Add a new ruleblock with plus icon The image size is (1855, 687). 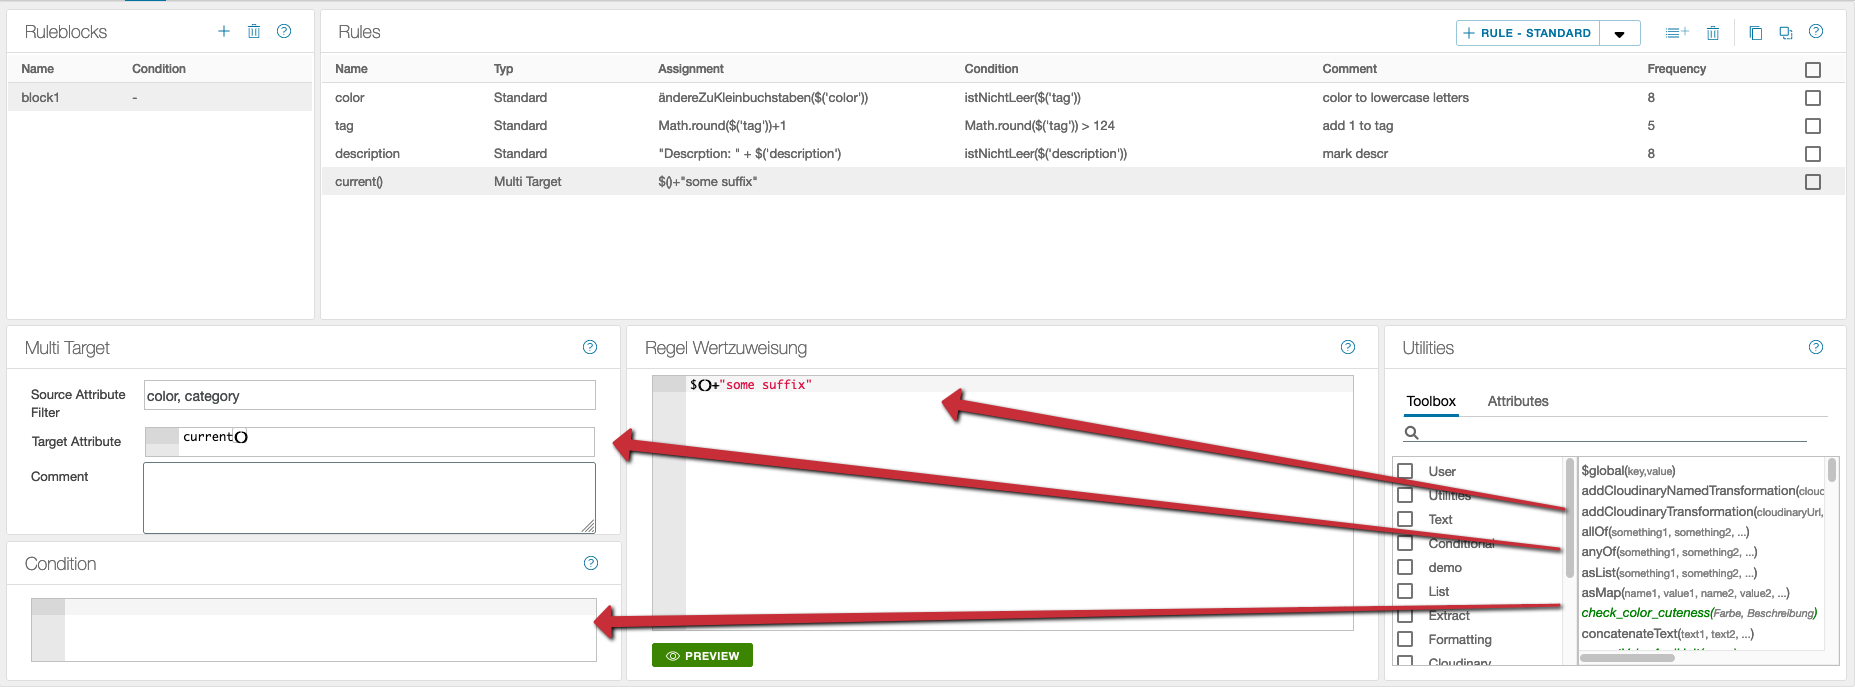[x=224, y=31]
